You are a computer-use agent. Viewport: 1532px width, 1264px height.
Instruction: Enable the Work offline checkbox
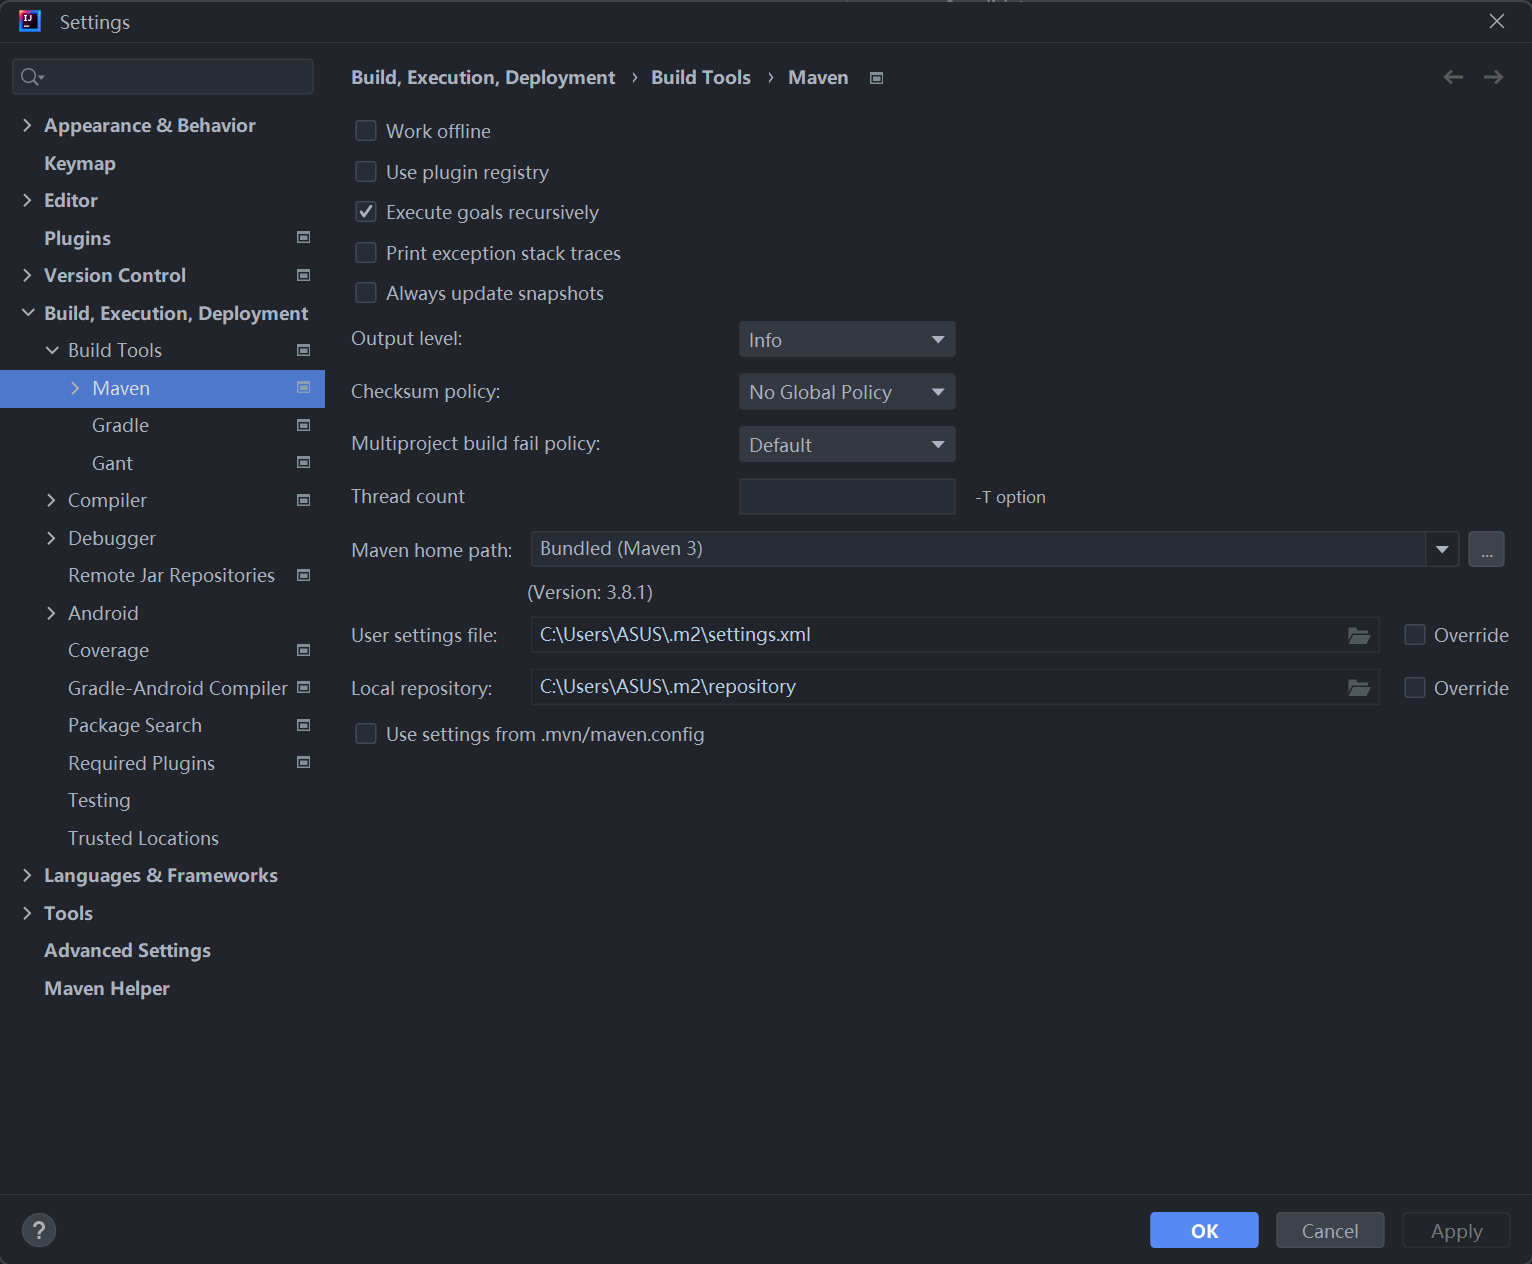366,131
